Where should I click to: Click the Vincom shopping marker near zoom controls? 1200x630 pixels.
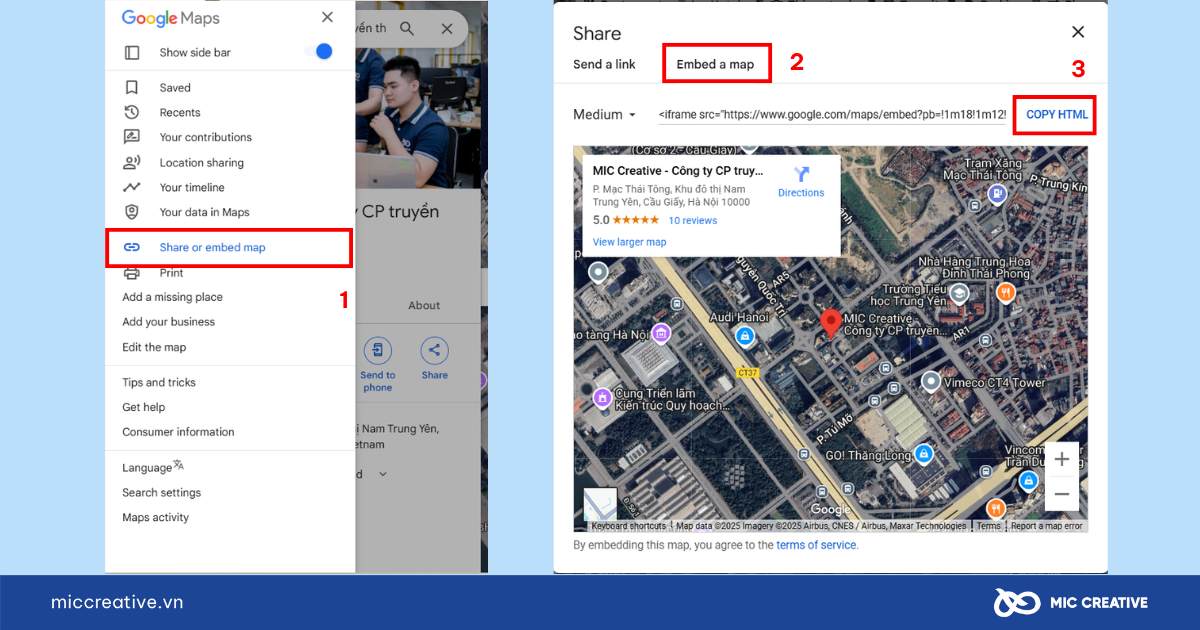tap(1027, 481)
